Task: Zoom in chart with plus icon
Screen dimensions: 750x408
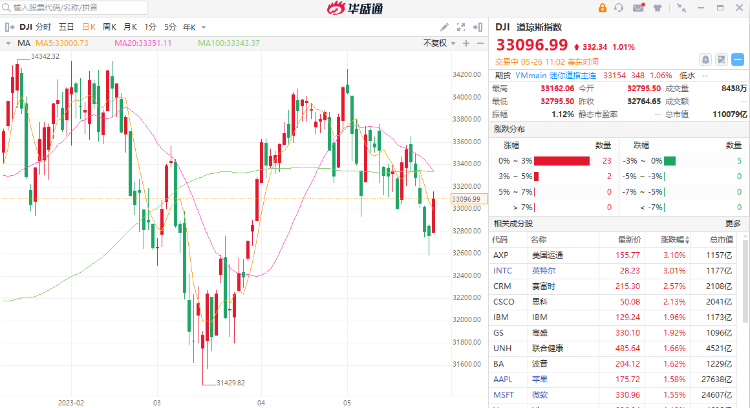Action: [x=466, y=44]
